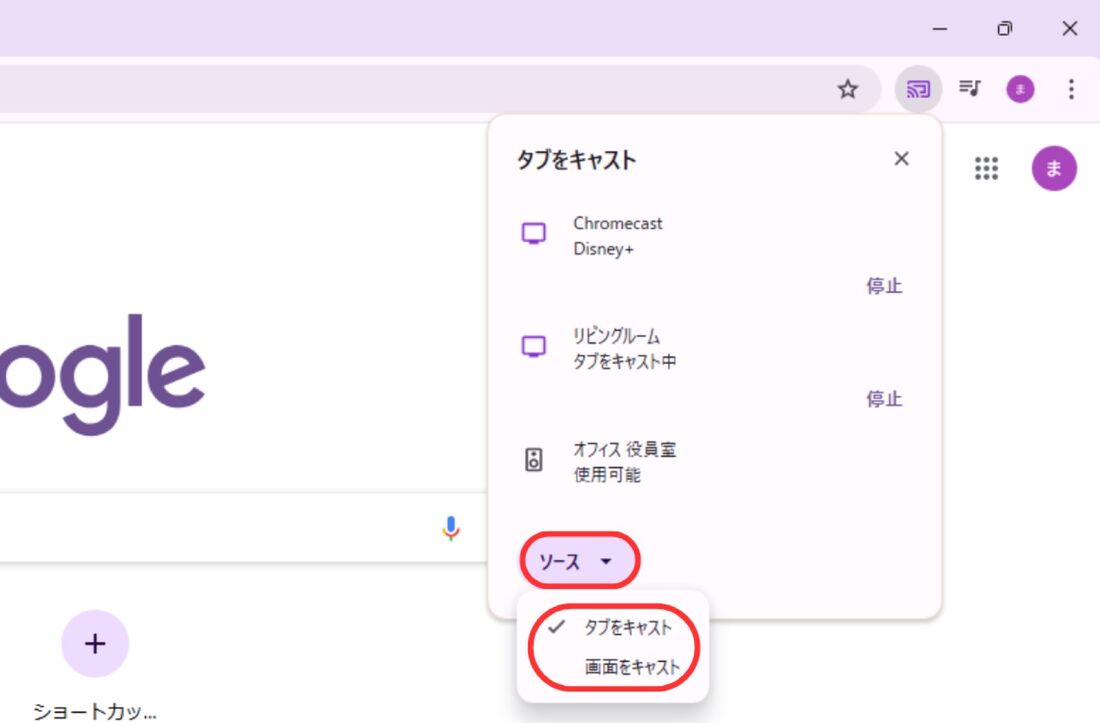The width and height of the screenshot is (1100, 723).
Task: Close the タブをキャスト dialog
Action: click(x=901, y=158)
